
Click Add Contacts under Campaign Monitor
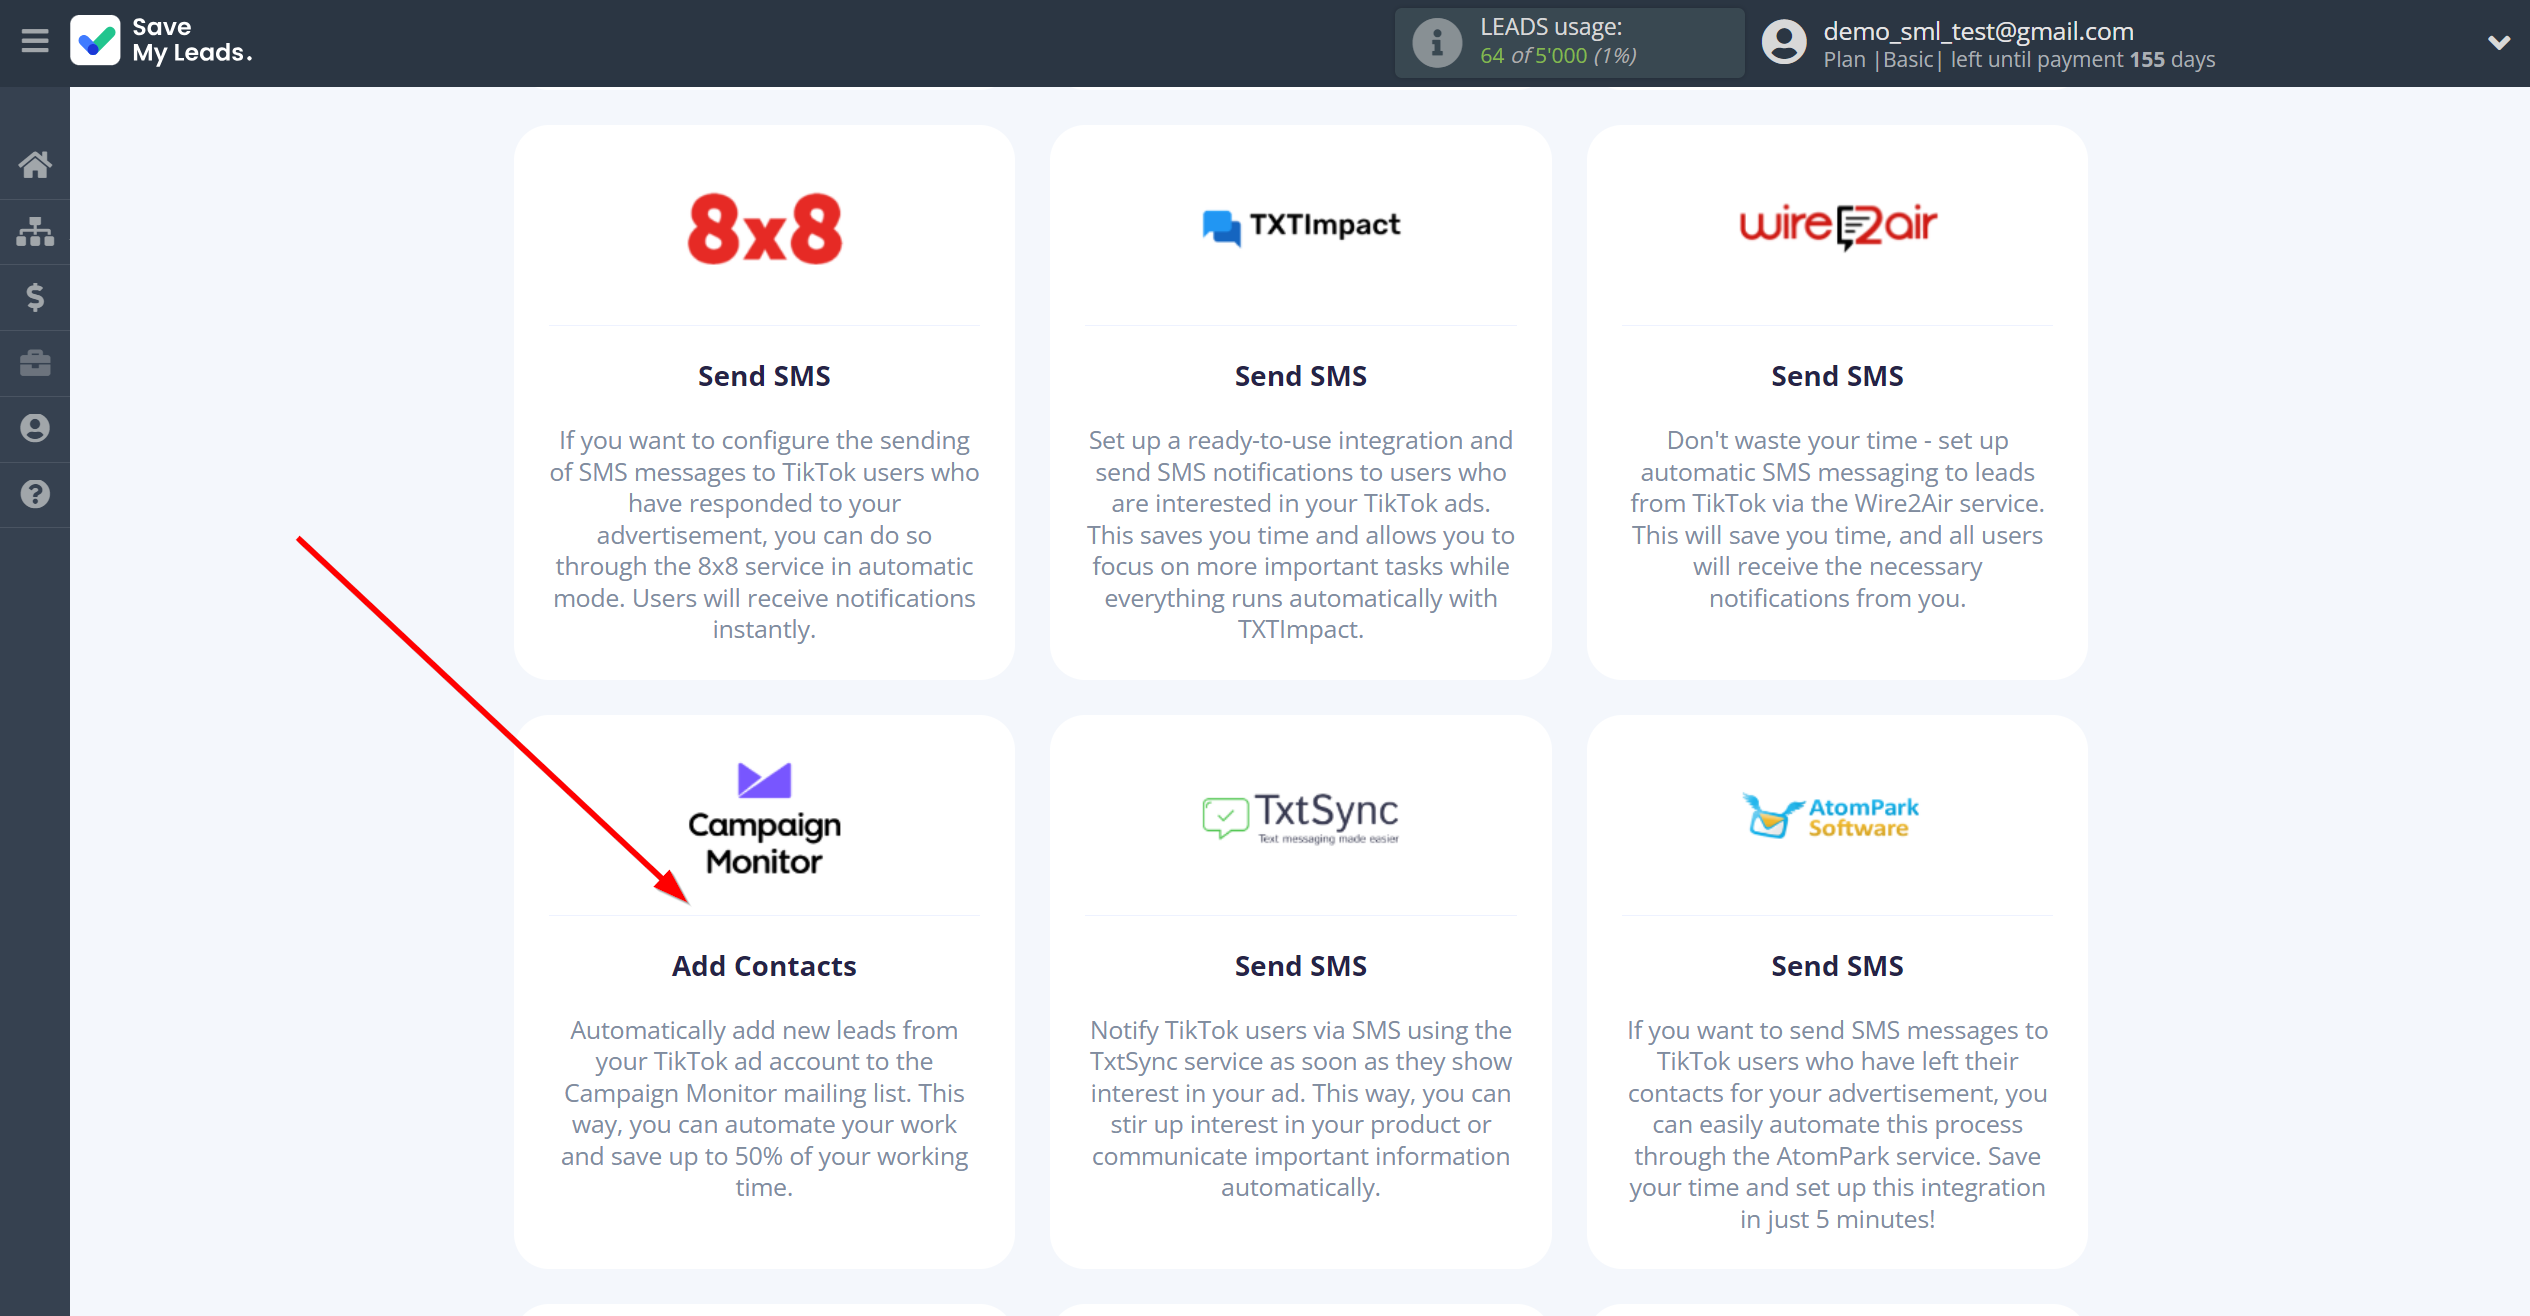tap(764, 966)
